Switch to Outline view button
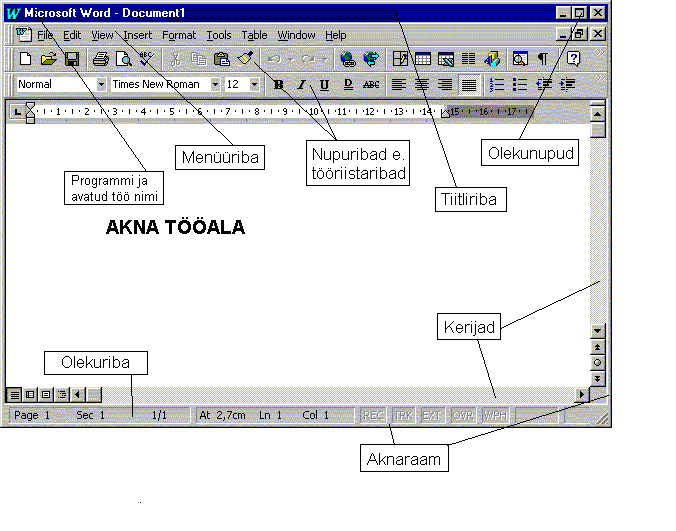This screenshot has height=531, width=676. coord(62,394)
